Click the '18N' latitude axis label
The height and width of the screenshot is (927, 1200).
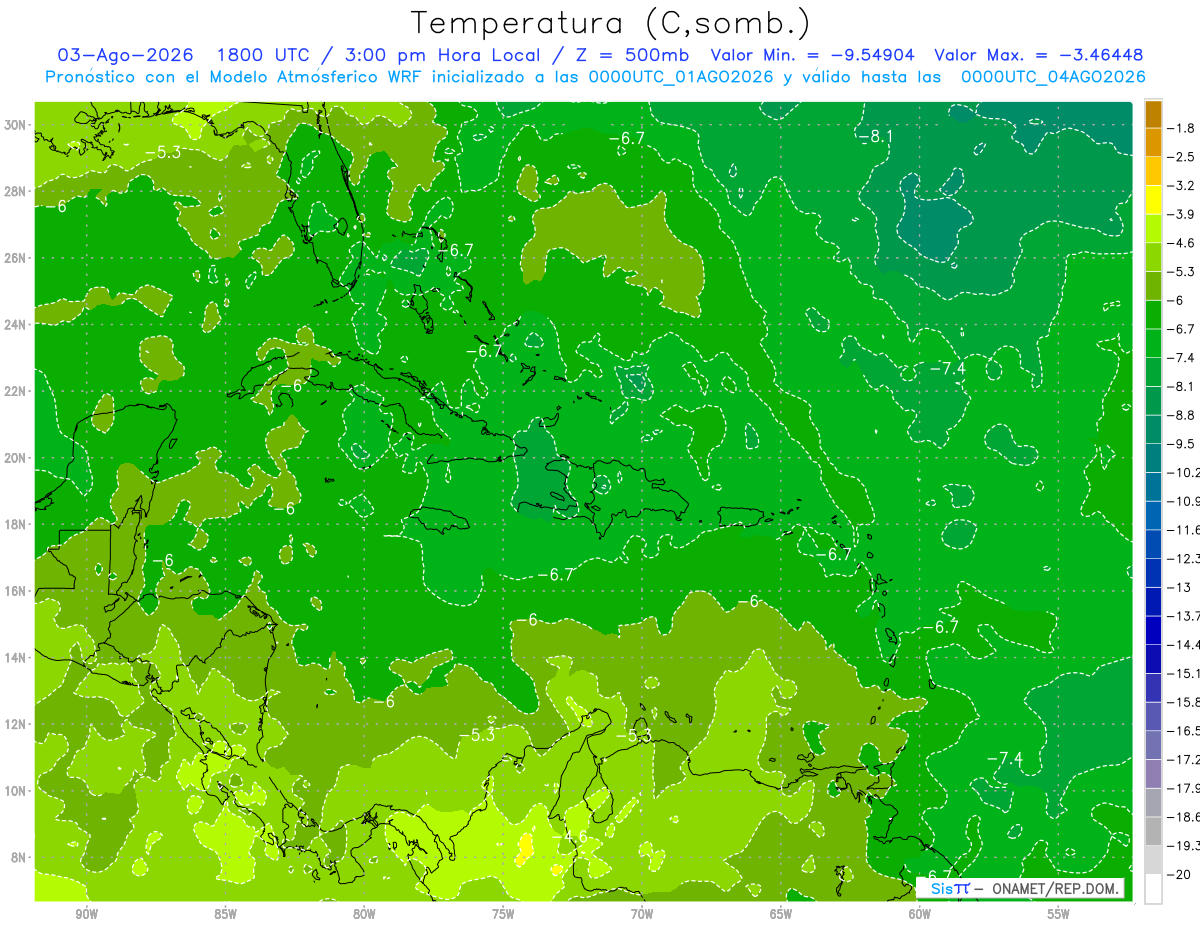click(x=16, y=524)
